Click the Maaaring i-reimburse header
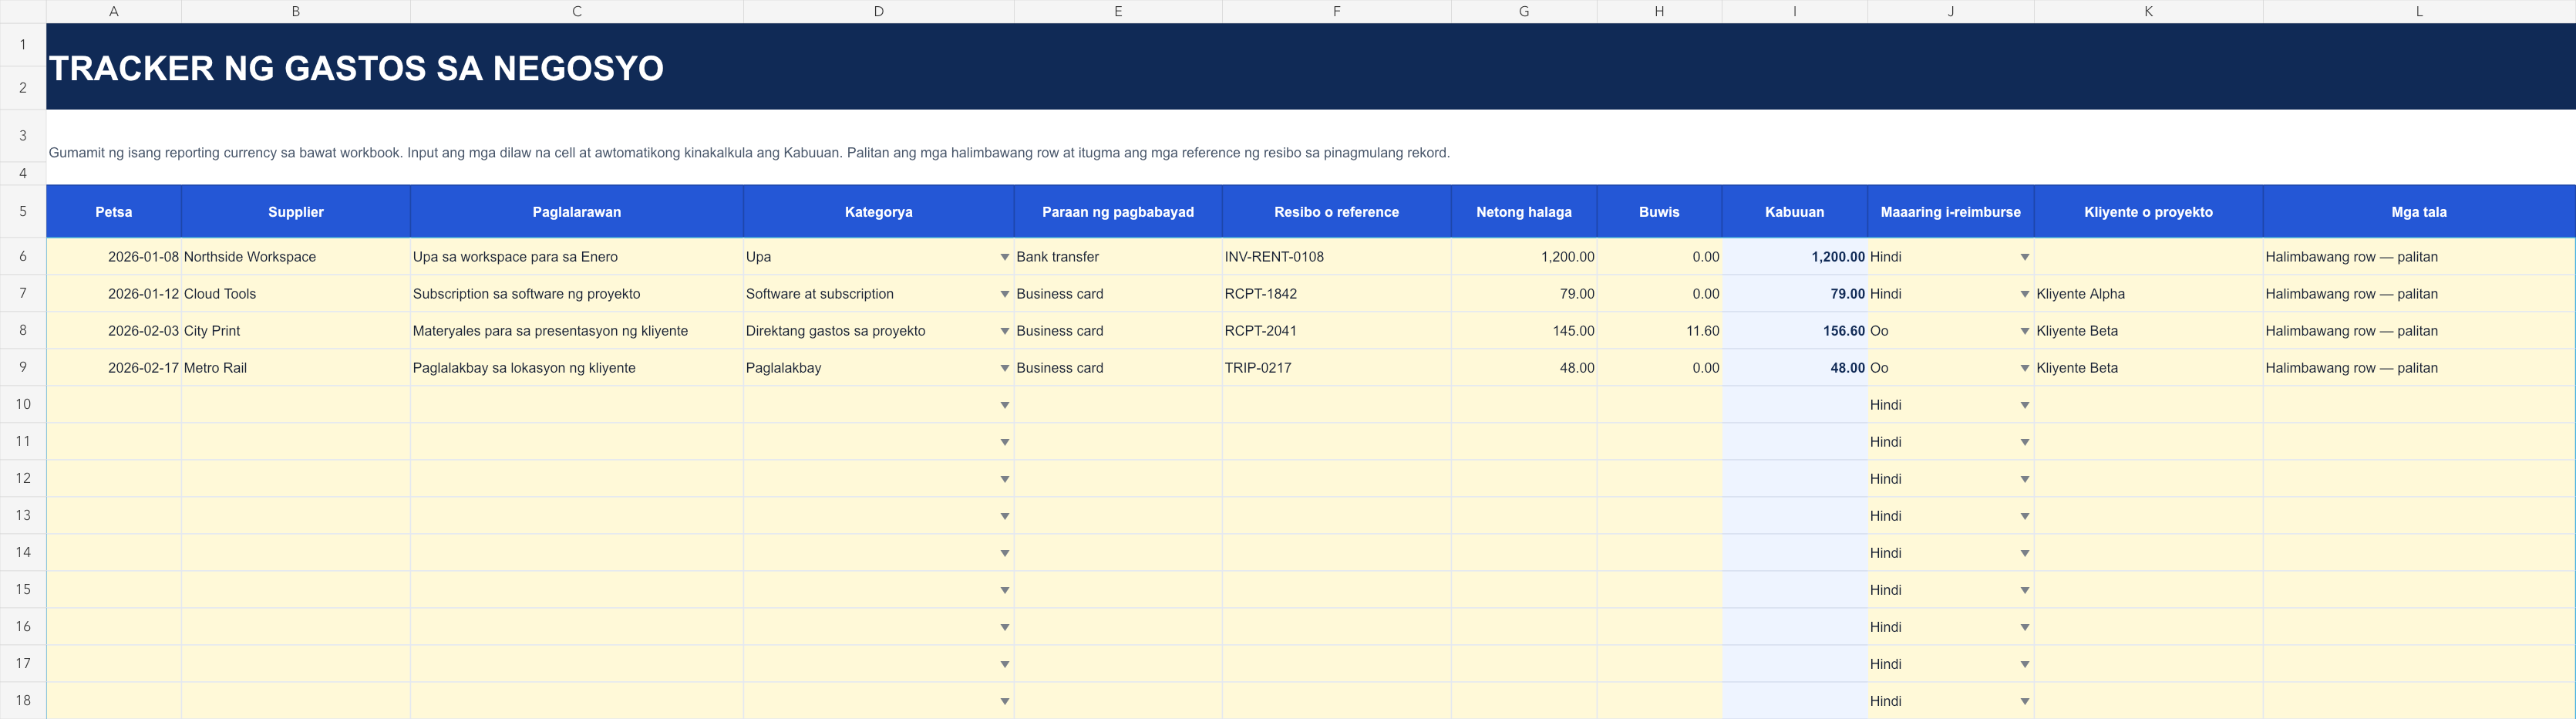The image size is (2576, 719). pos(1950,211)
